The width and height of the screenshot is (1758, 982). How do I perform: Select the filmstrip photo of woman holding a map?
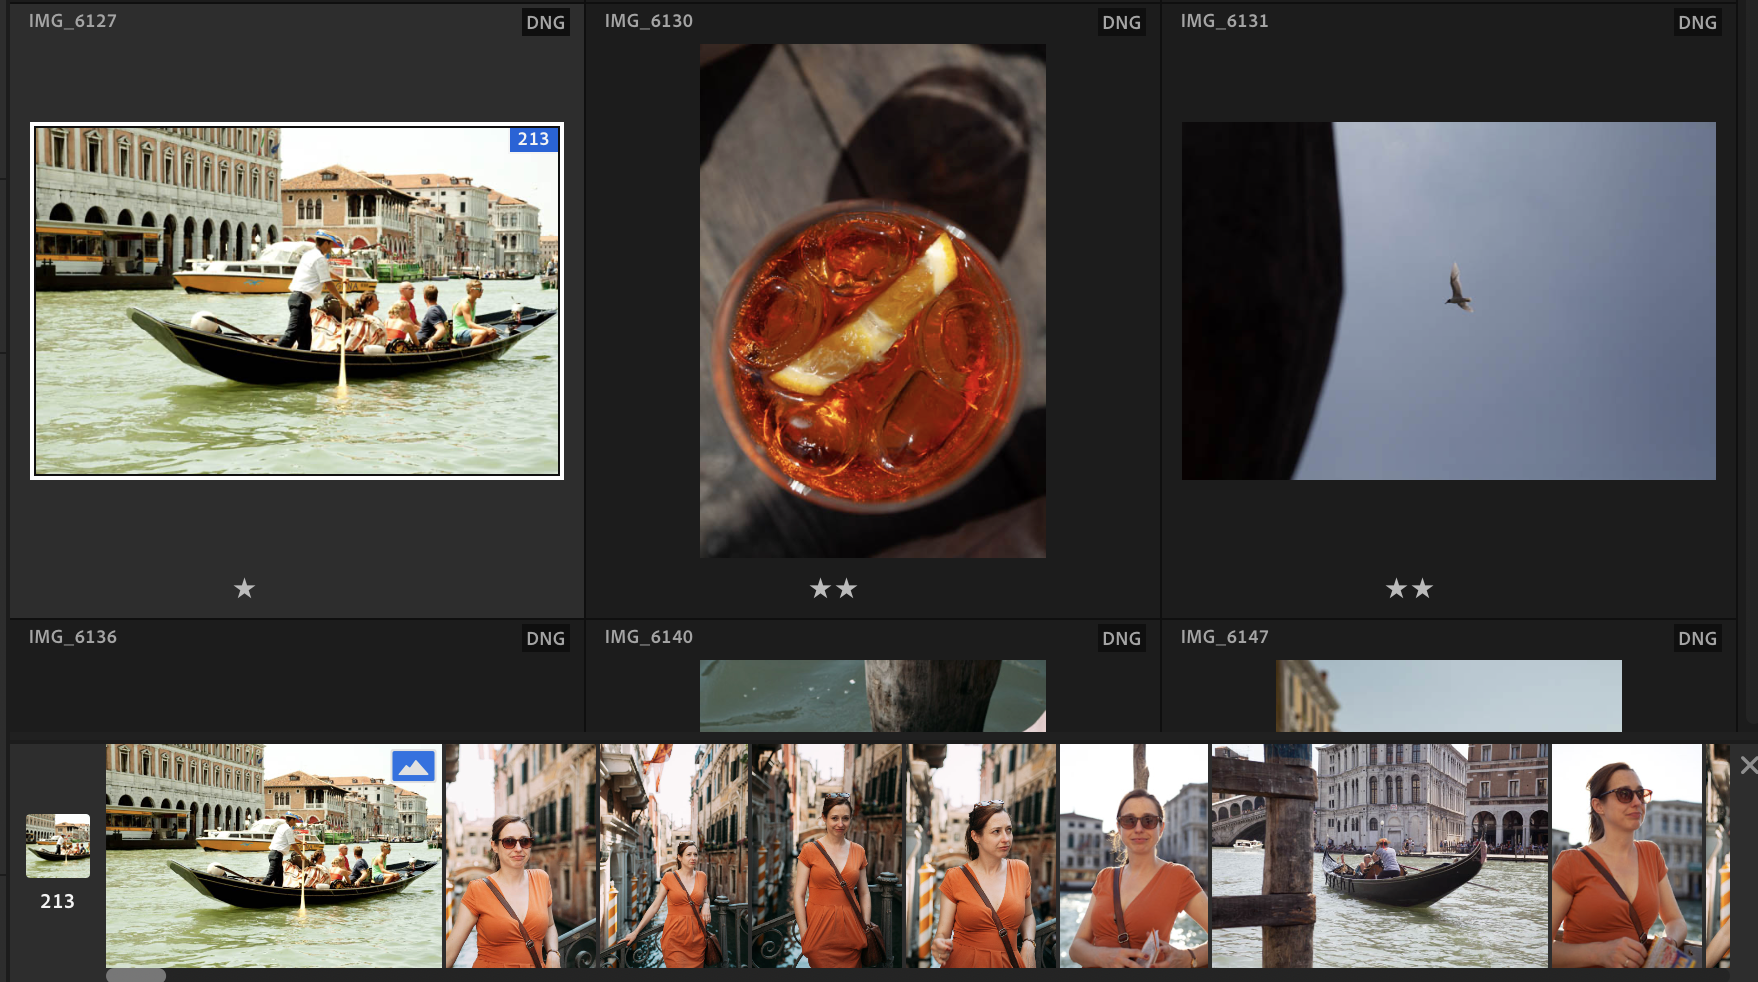[1134, 856]
